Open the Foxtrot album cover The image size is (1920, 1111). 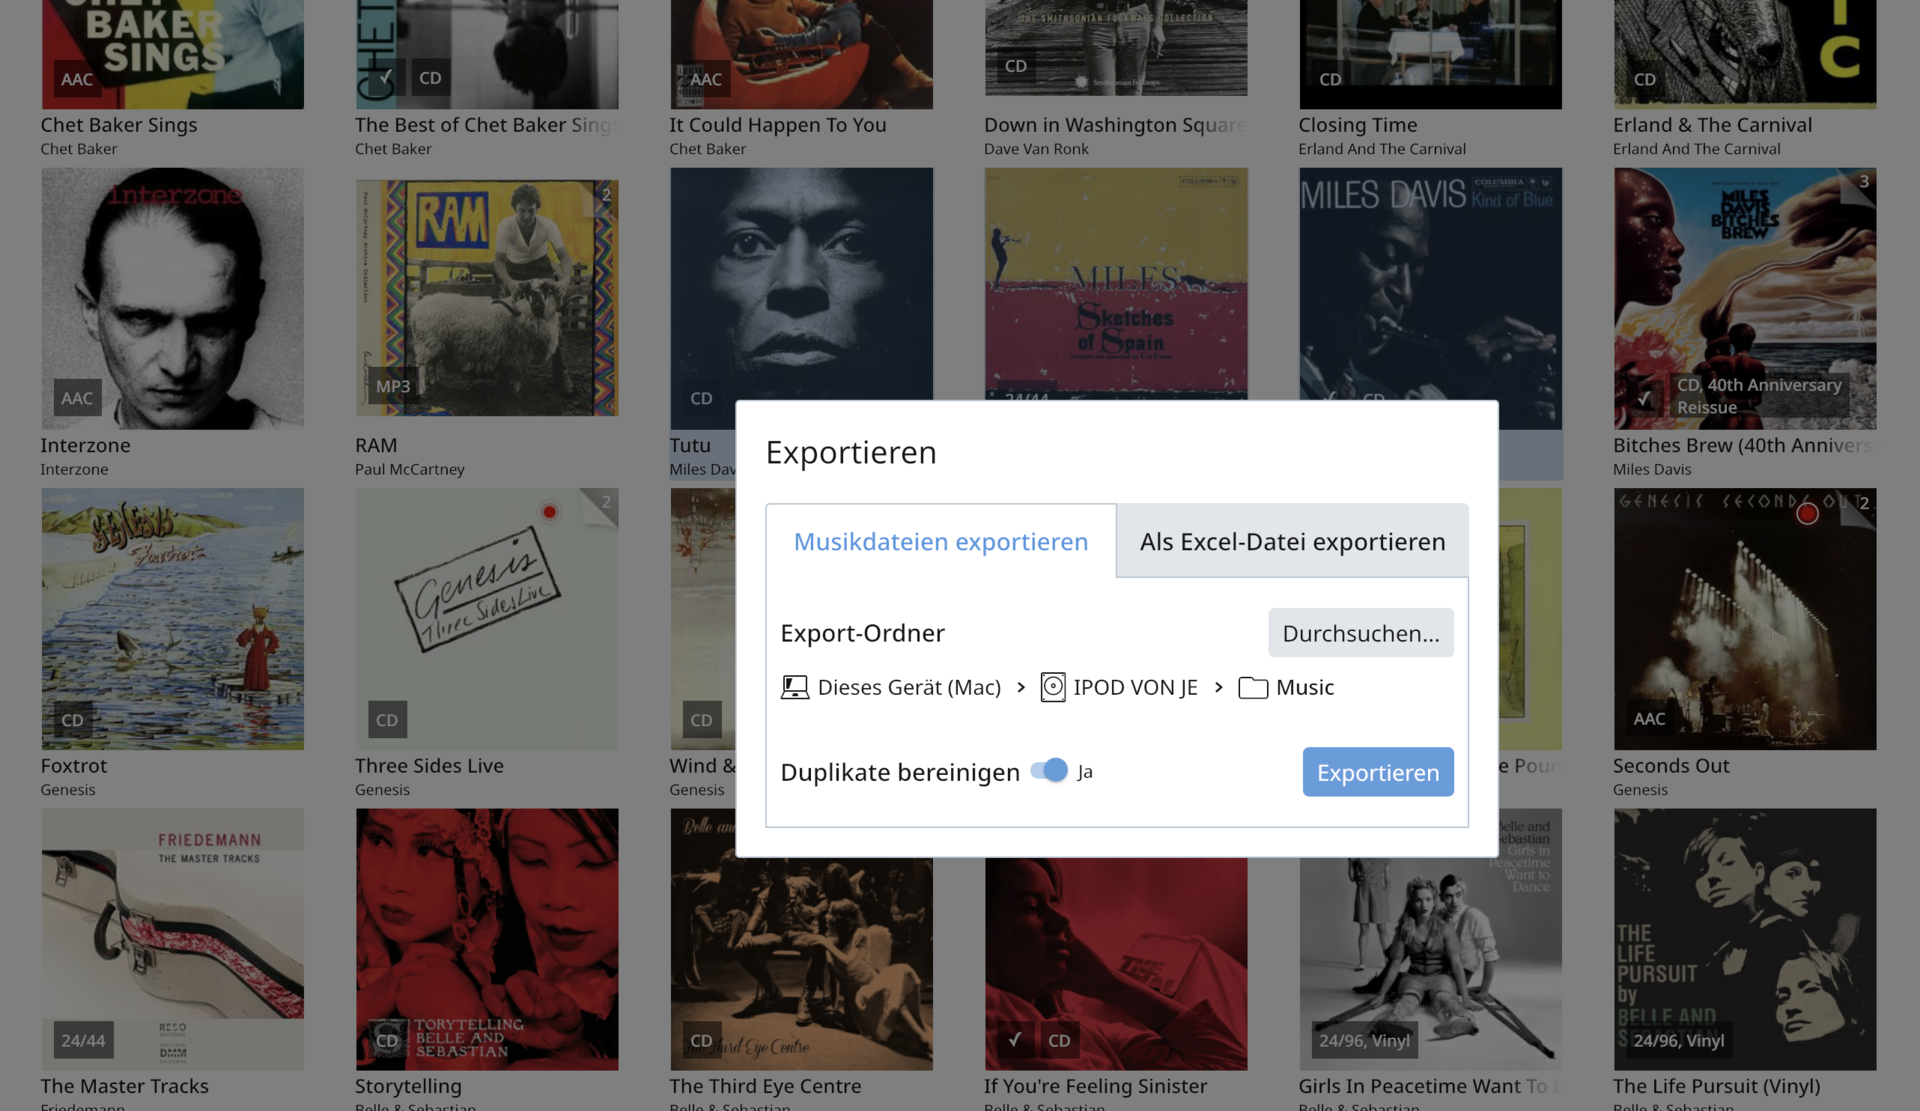(172, 619)
